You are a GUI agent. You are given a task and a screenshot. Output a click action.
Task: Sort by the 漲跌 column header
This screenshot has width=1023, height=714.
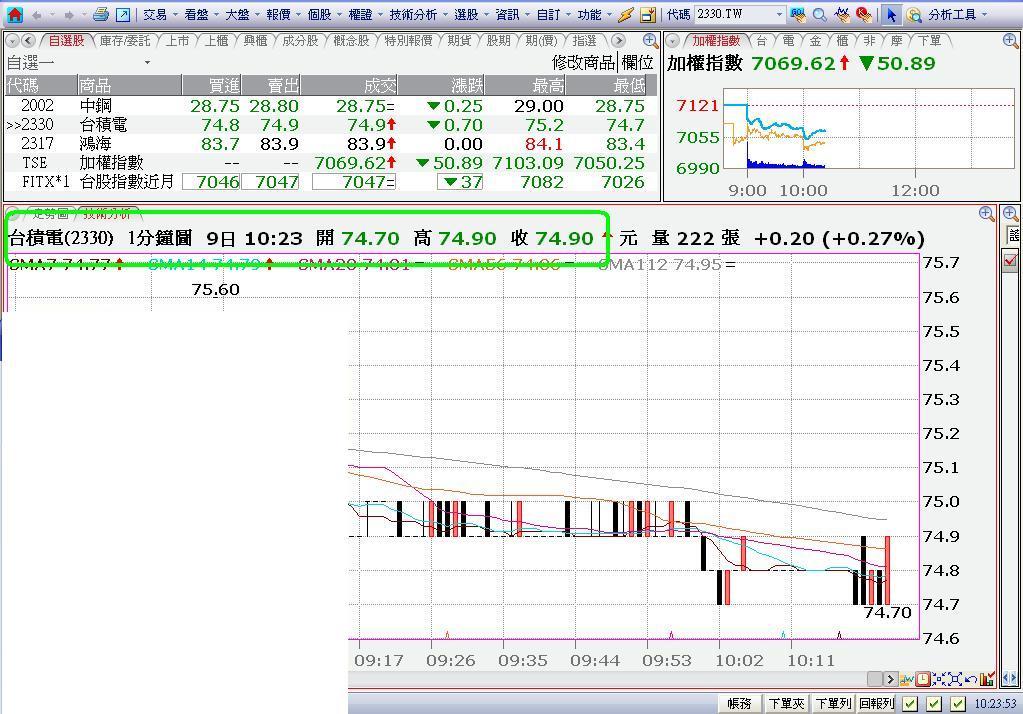[x=442, y=85]
